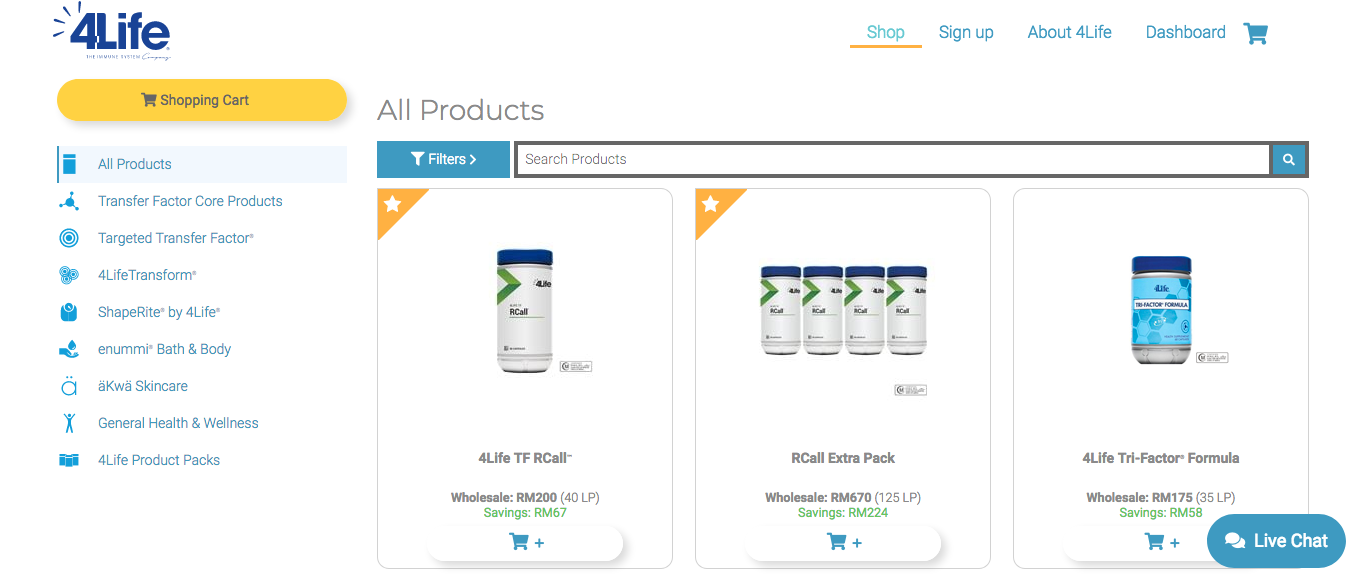Open the 4Life TF RCall product image

525,312
